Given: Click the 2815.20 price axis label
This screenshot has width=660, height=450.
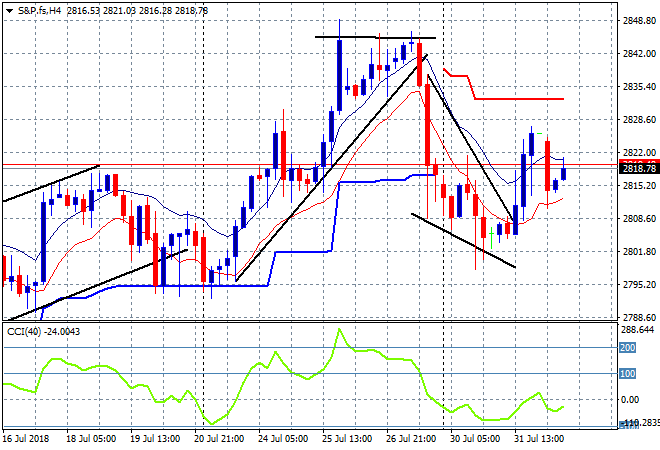Looking at the screenshot, I should click(x=639, y=185).
